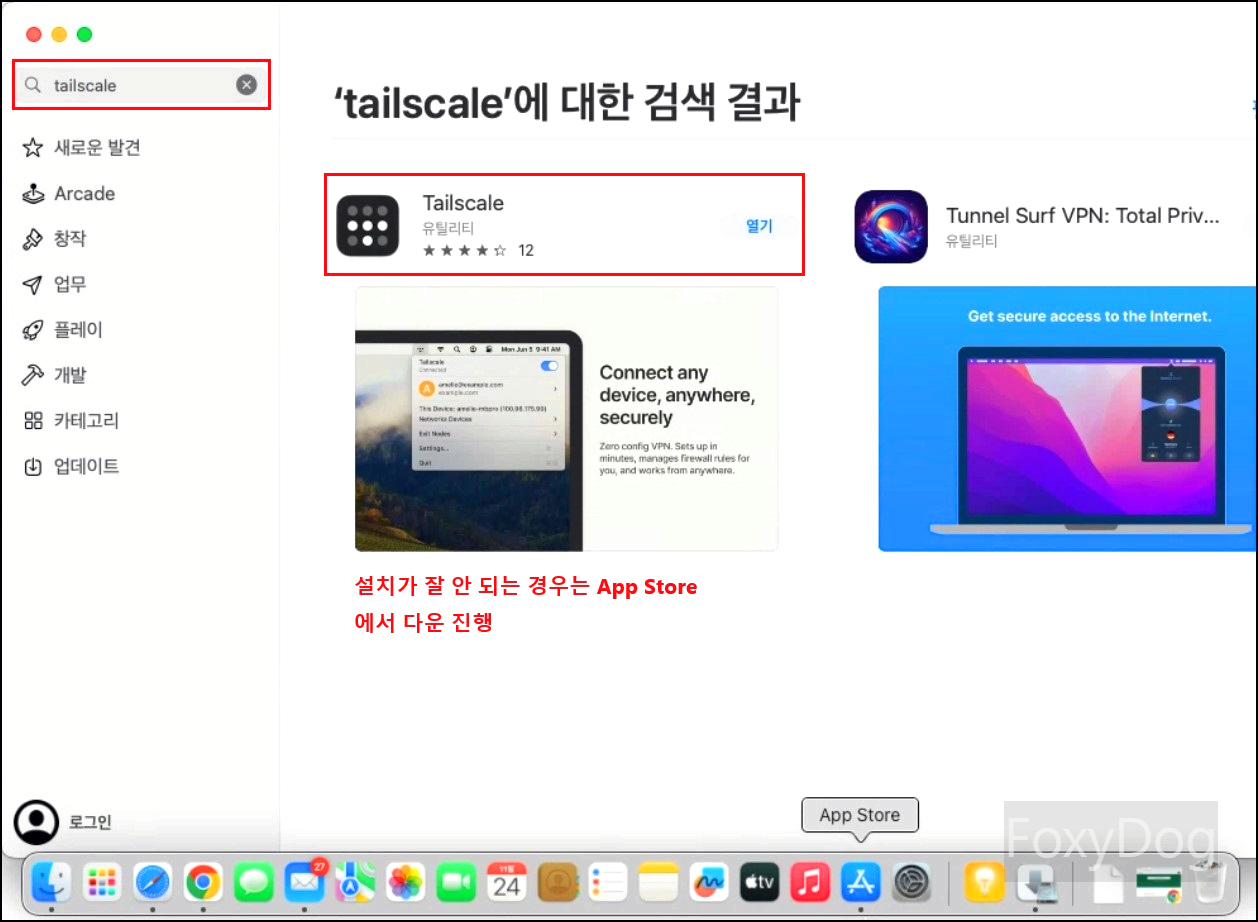Click the tailscale search field
1258x922 pixels.
pos(140,85)
